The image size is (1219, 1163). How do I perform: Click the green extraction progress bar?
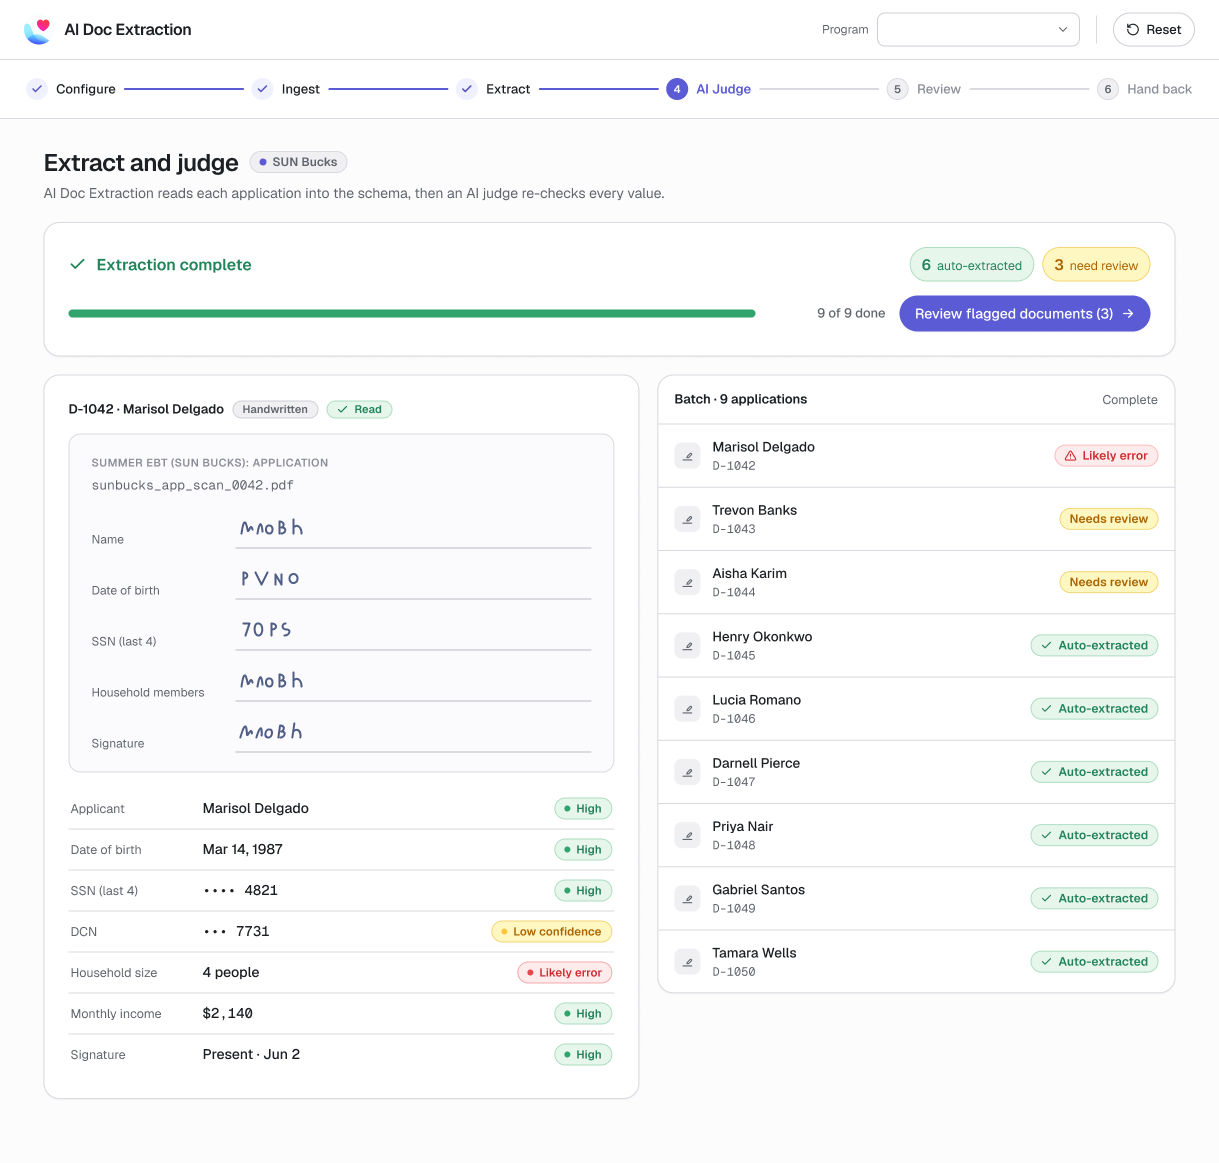(412, 314)
